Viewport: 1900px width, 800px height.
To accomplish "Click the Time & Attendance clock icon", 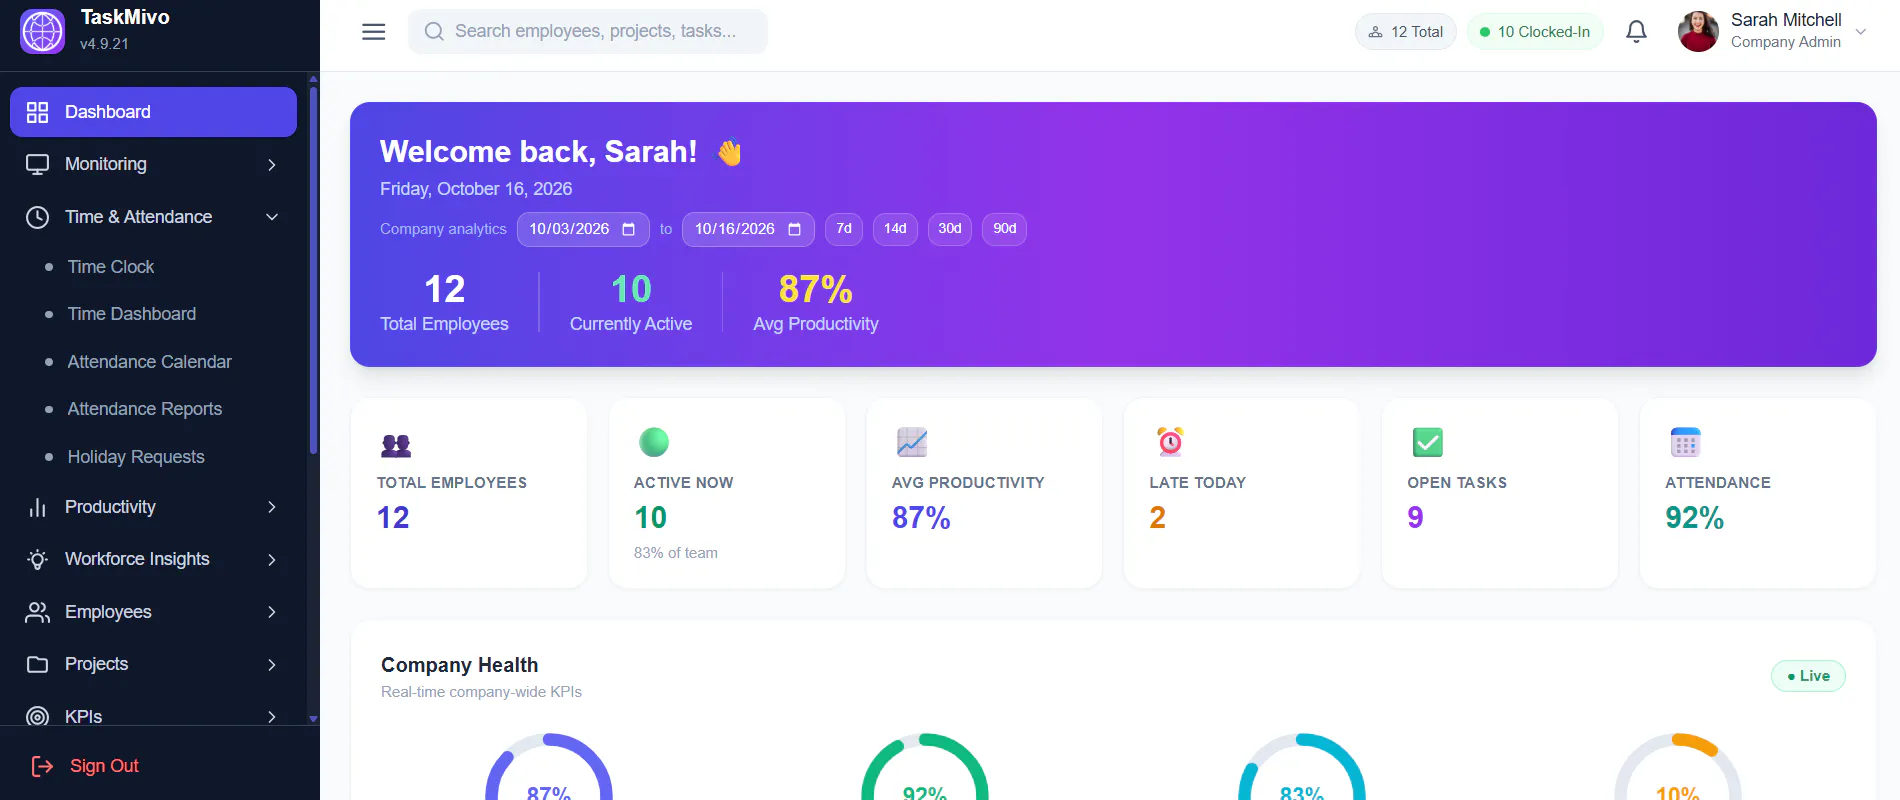I will [37, 217].
